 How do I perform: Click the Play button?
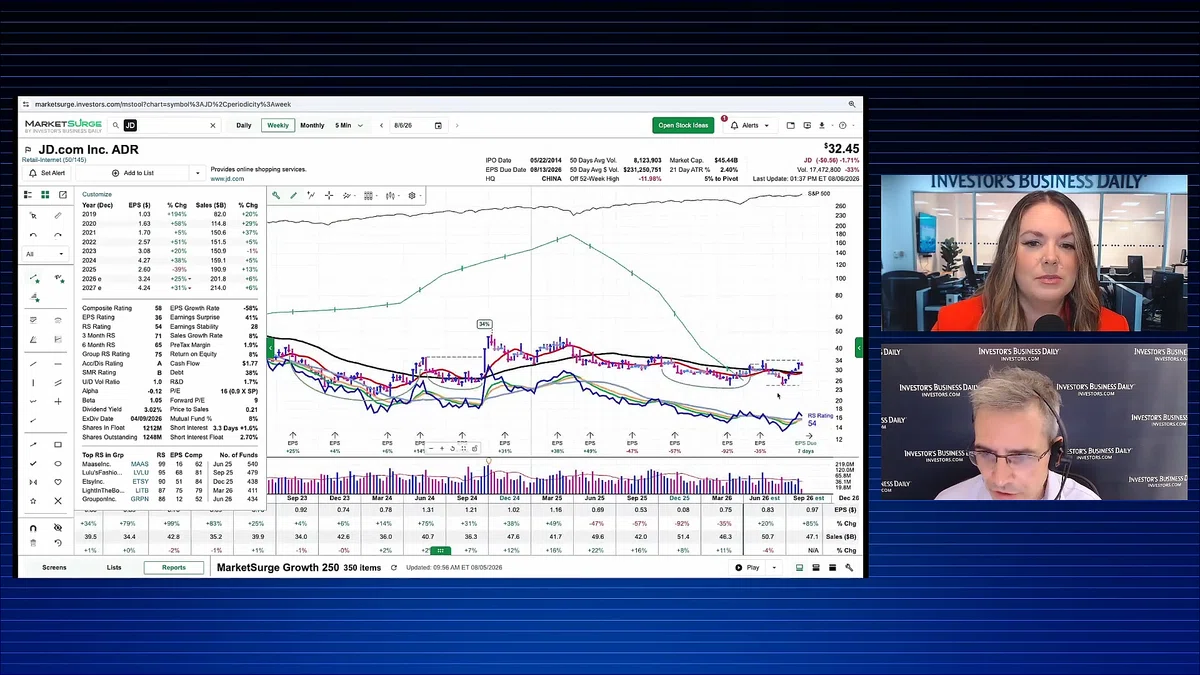tap(747, 567)
